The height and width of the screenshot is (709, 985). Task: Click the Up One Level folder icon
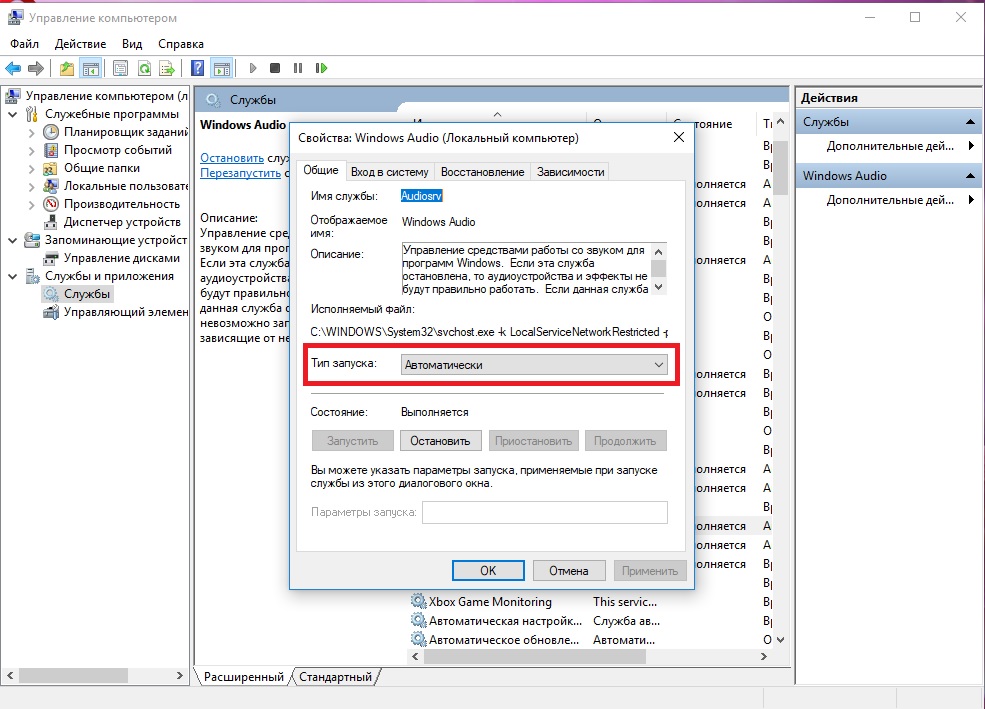(67, 68)
